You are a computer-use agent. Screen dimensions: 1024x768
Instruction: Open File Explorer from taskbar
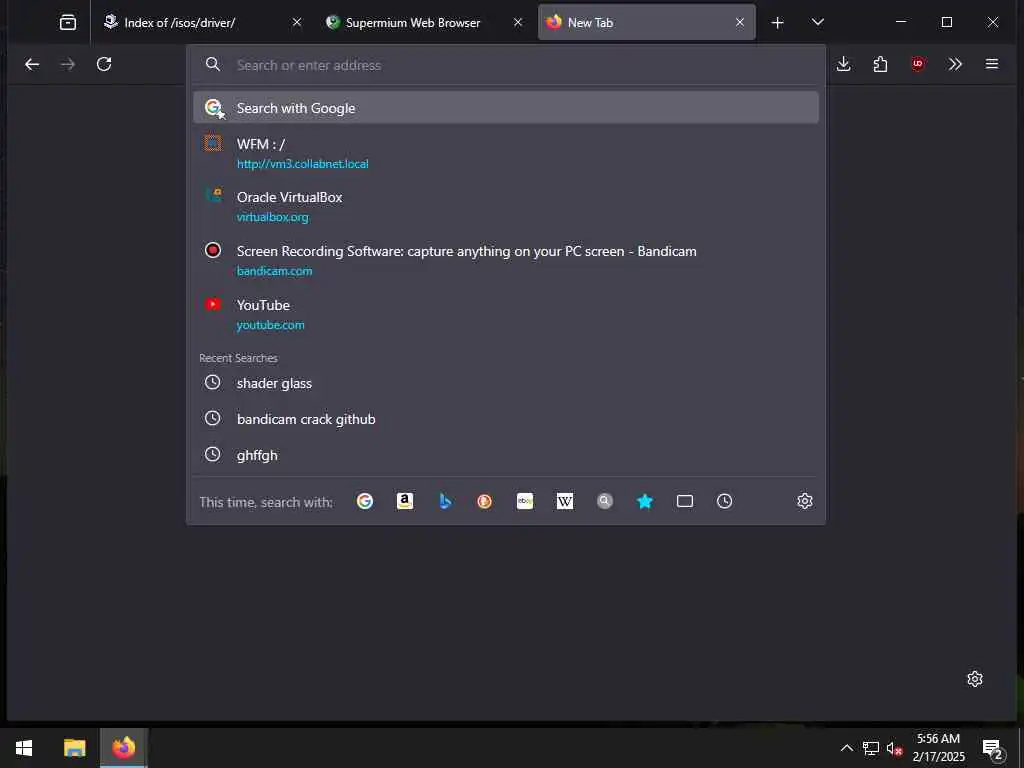(74, 748)
